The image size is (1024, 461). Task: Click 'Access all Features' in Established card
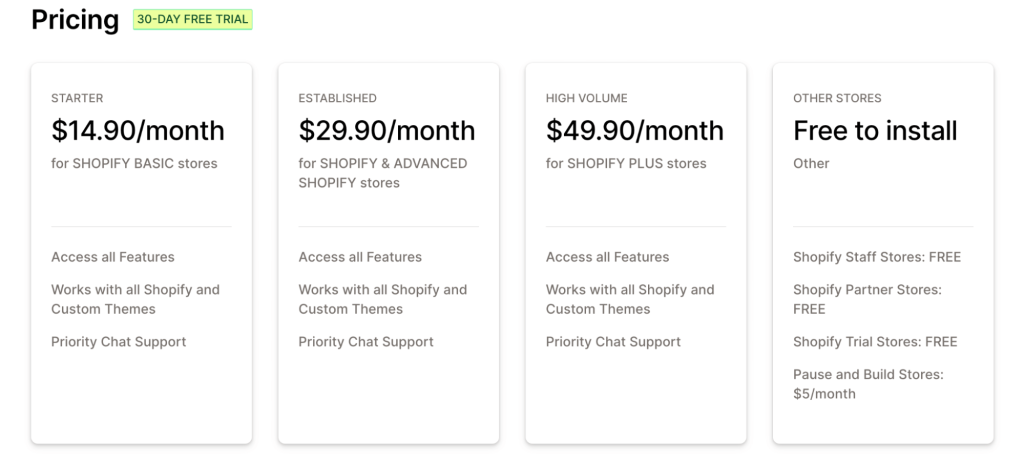coord(360,257)
